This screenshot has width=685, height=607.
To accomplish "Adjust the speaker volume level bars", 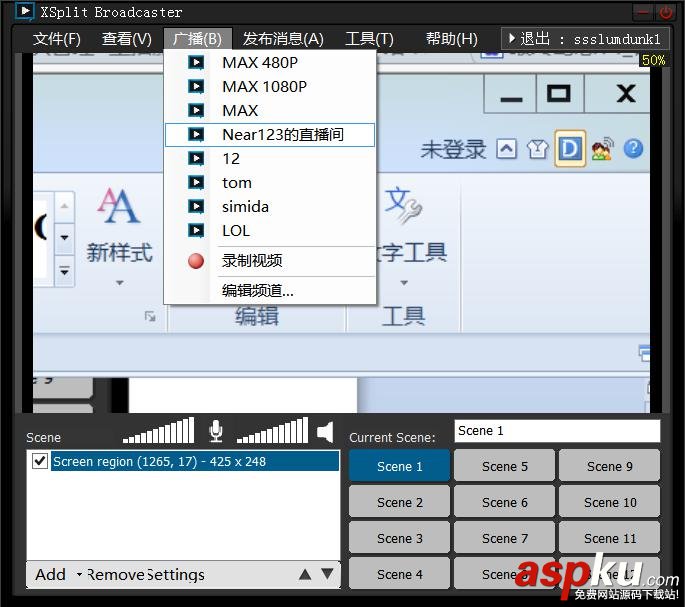I will 272,430.
